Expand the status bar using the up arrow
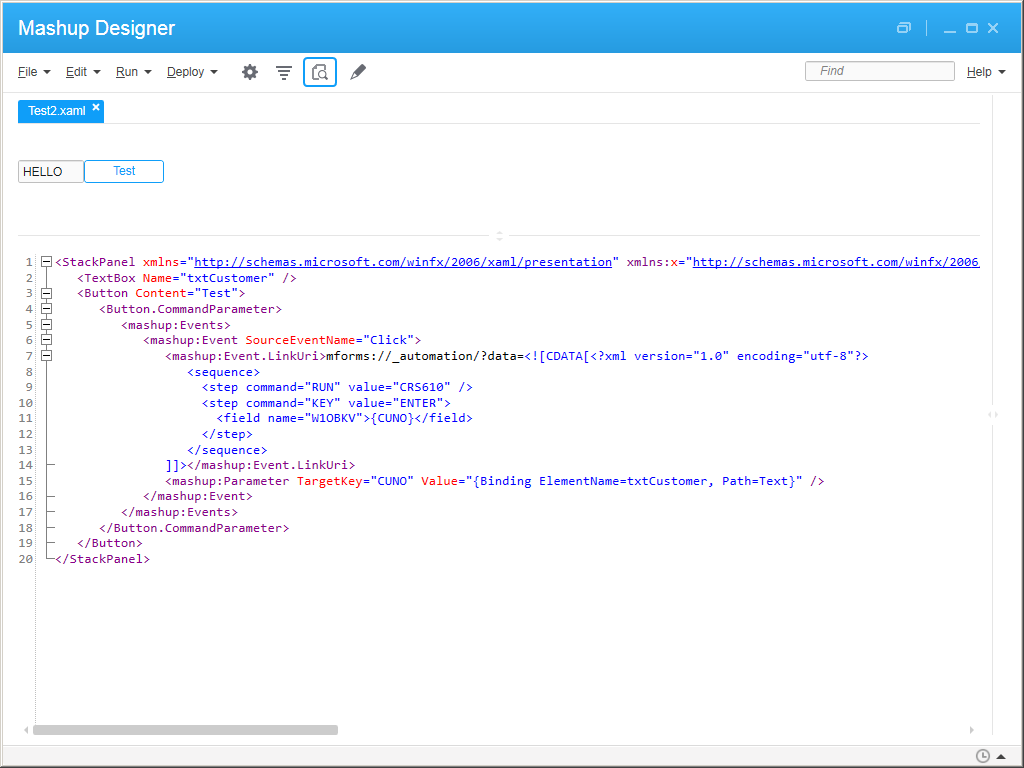Image resolution: width=1024 pixels, height=768 pixels. (x=1001, y=756)
